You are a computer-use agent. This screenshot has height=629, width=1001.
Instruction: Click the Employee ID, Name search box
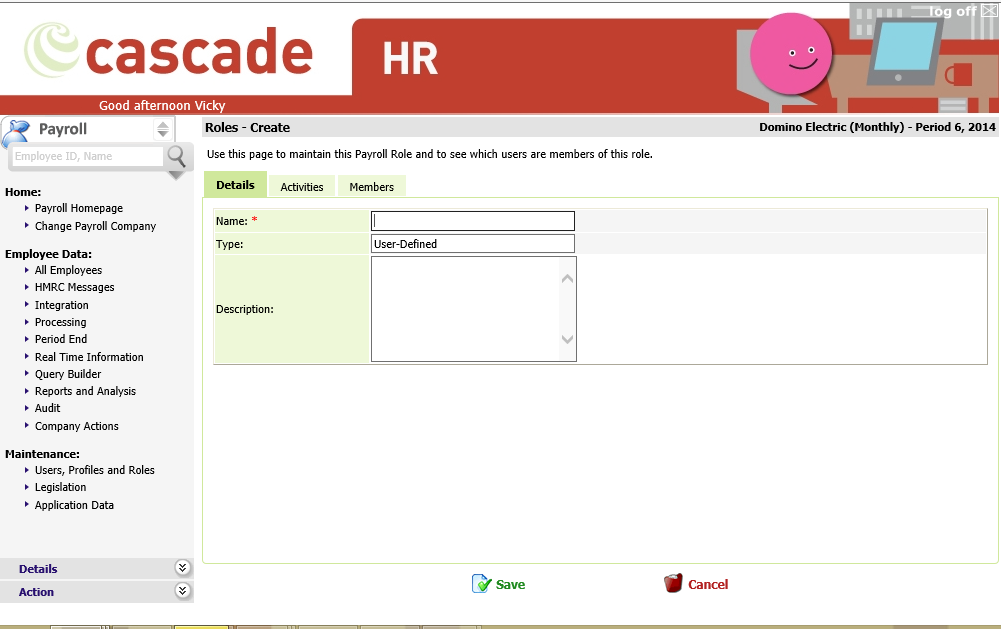coord(88,156)
